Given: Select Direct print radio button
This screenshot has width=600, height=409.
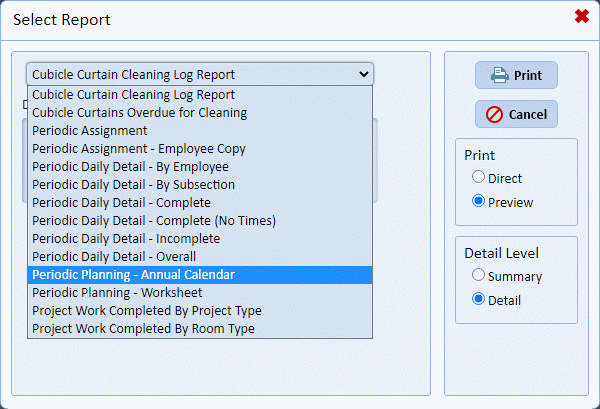Looking at the screenshot, I should coord(479,178).
